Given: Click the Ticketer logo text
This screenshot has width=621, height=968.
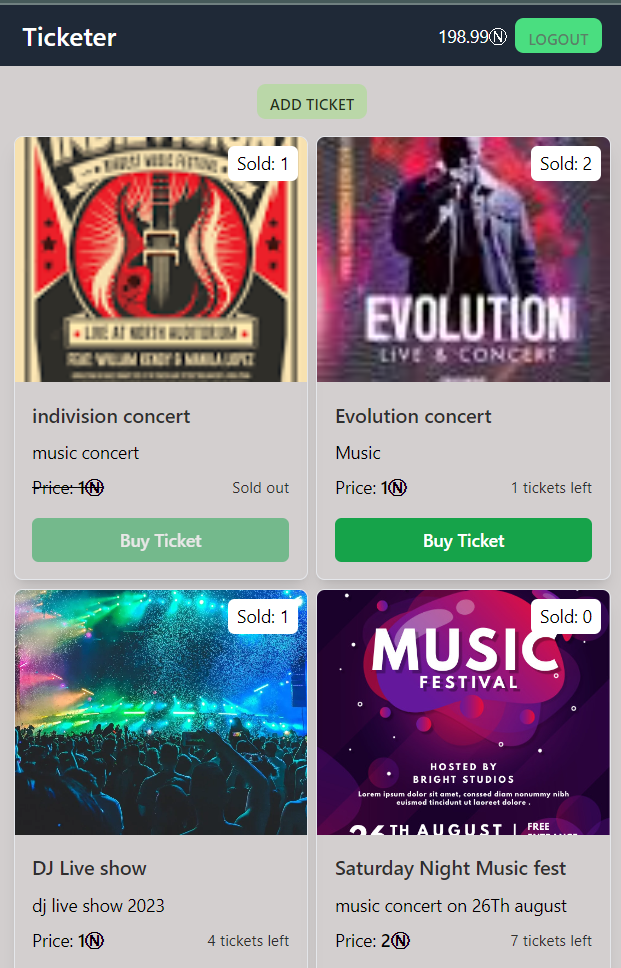Looking at the screenshot, I should pos(69,37).
